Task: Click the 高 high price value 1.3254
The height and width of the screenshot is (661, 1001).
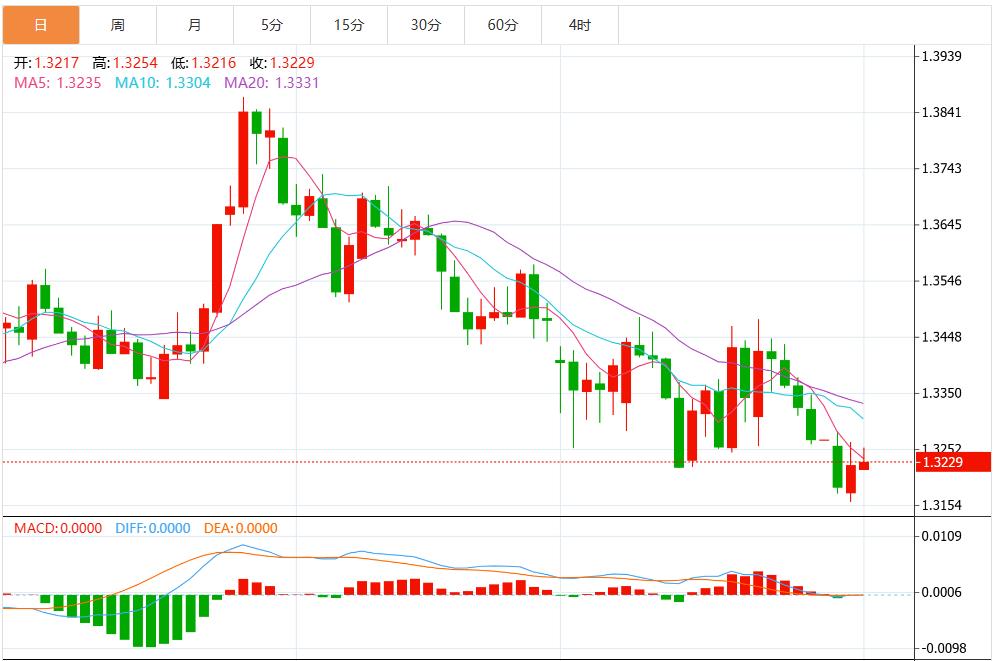Action: [135, 63]
